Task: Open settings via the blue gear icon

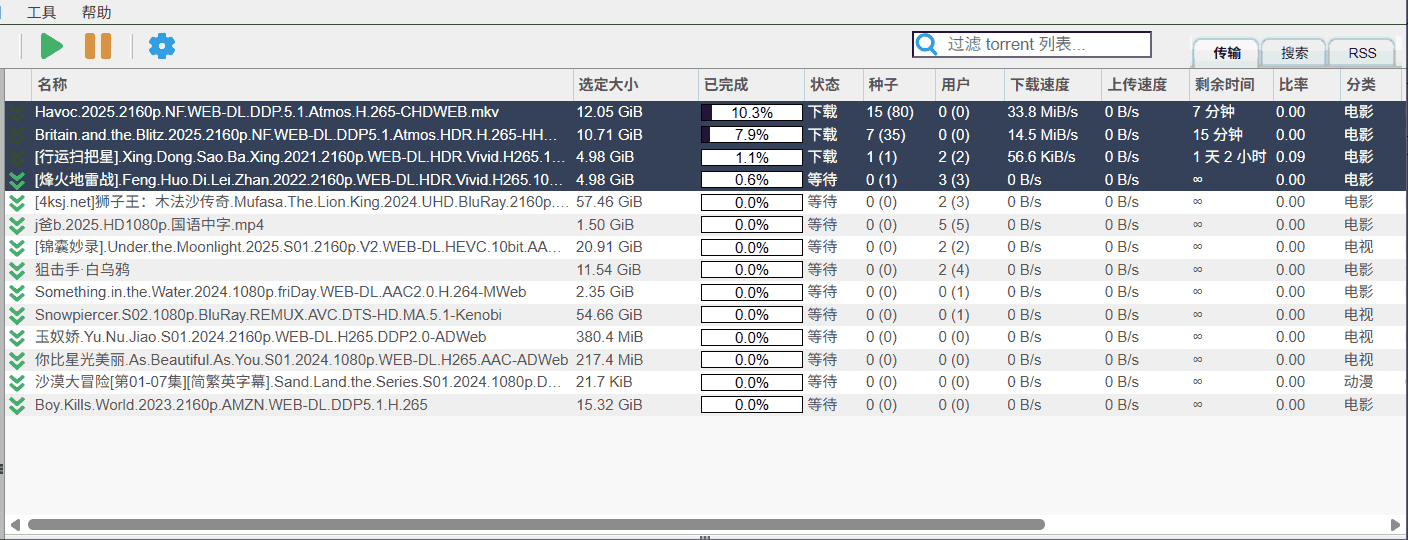Action: [x=162, y=46]
